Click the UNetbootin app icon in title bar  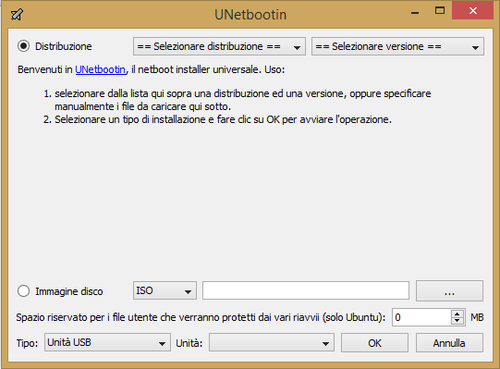pyautogui.click(x=17, y=14)
